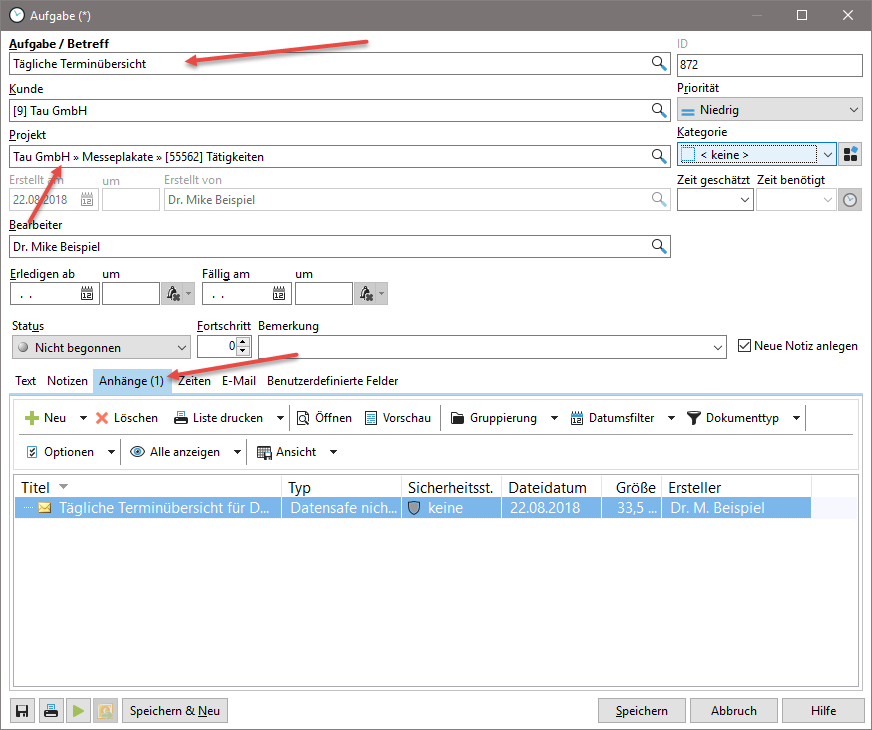The height and width of the screenshot is (730, 872).
Task: Click the printer icon at bottom left
Action: (50, 711)
